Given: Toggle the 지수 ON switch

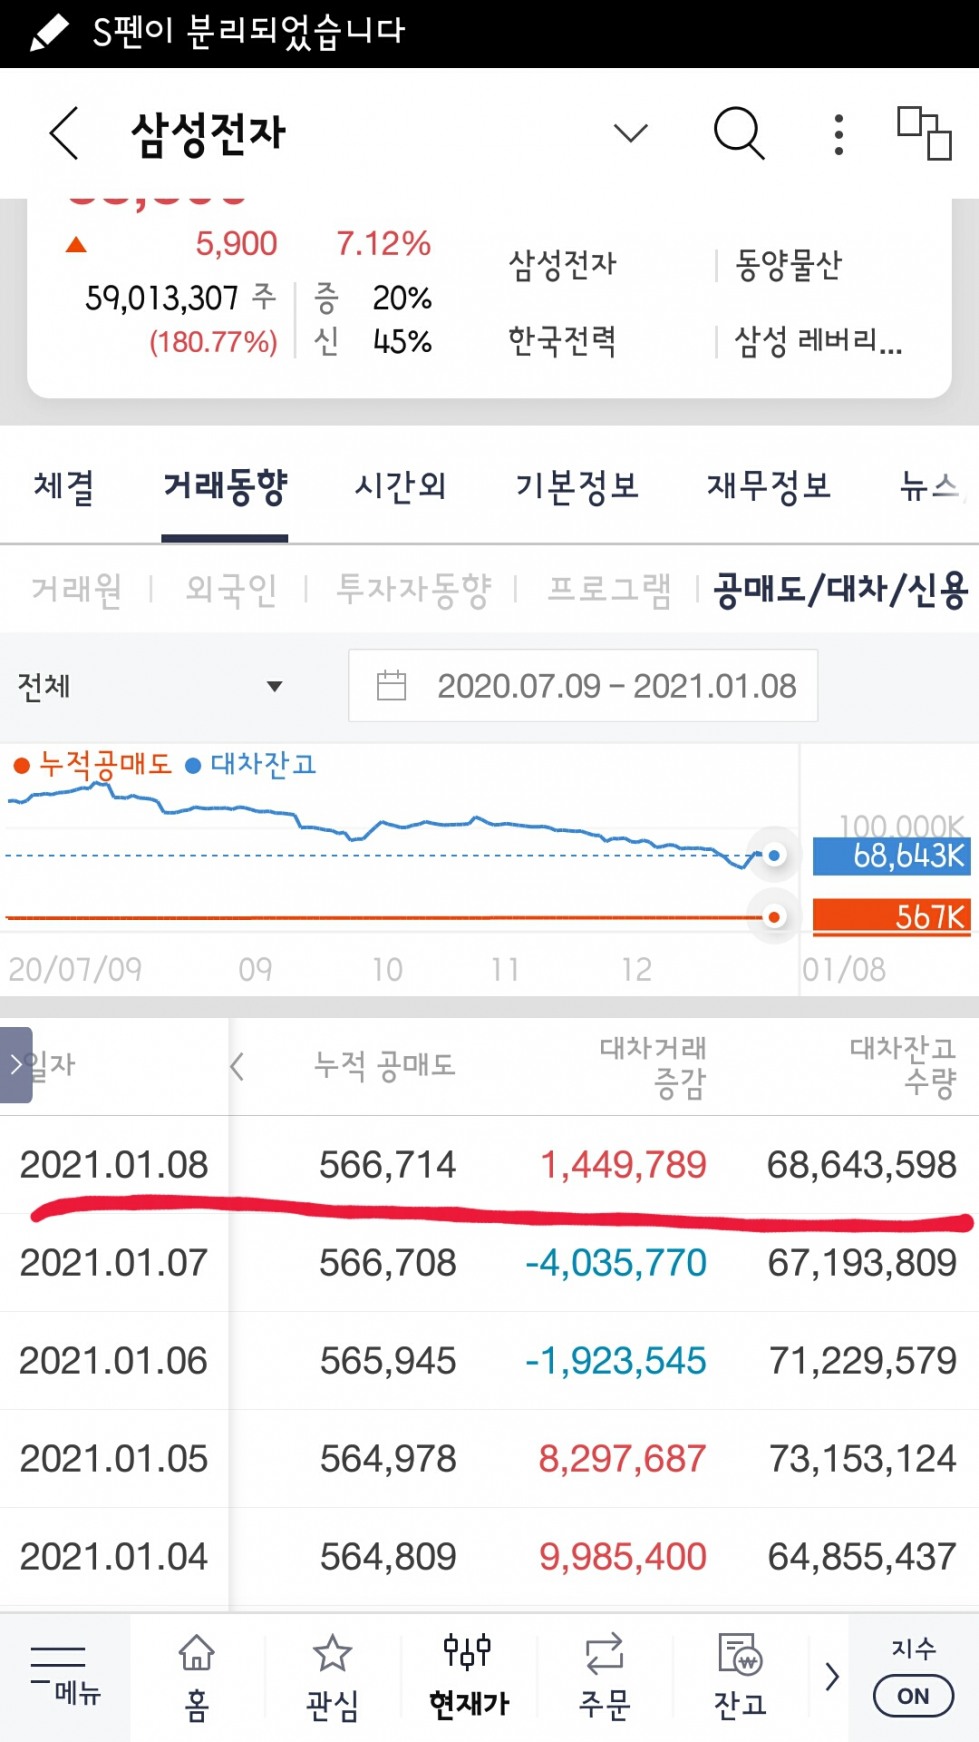Looking at the screenshot, I should pyautogui.click(x=913, y=1696).
